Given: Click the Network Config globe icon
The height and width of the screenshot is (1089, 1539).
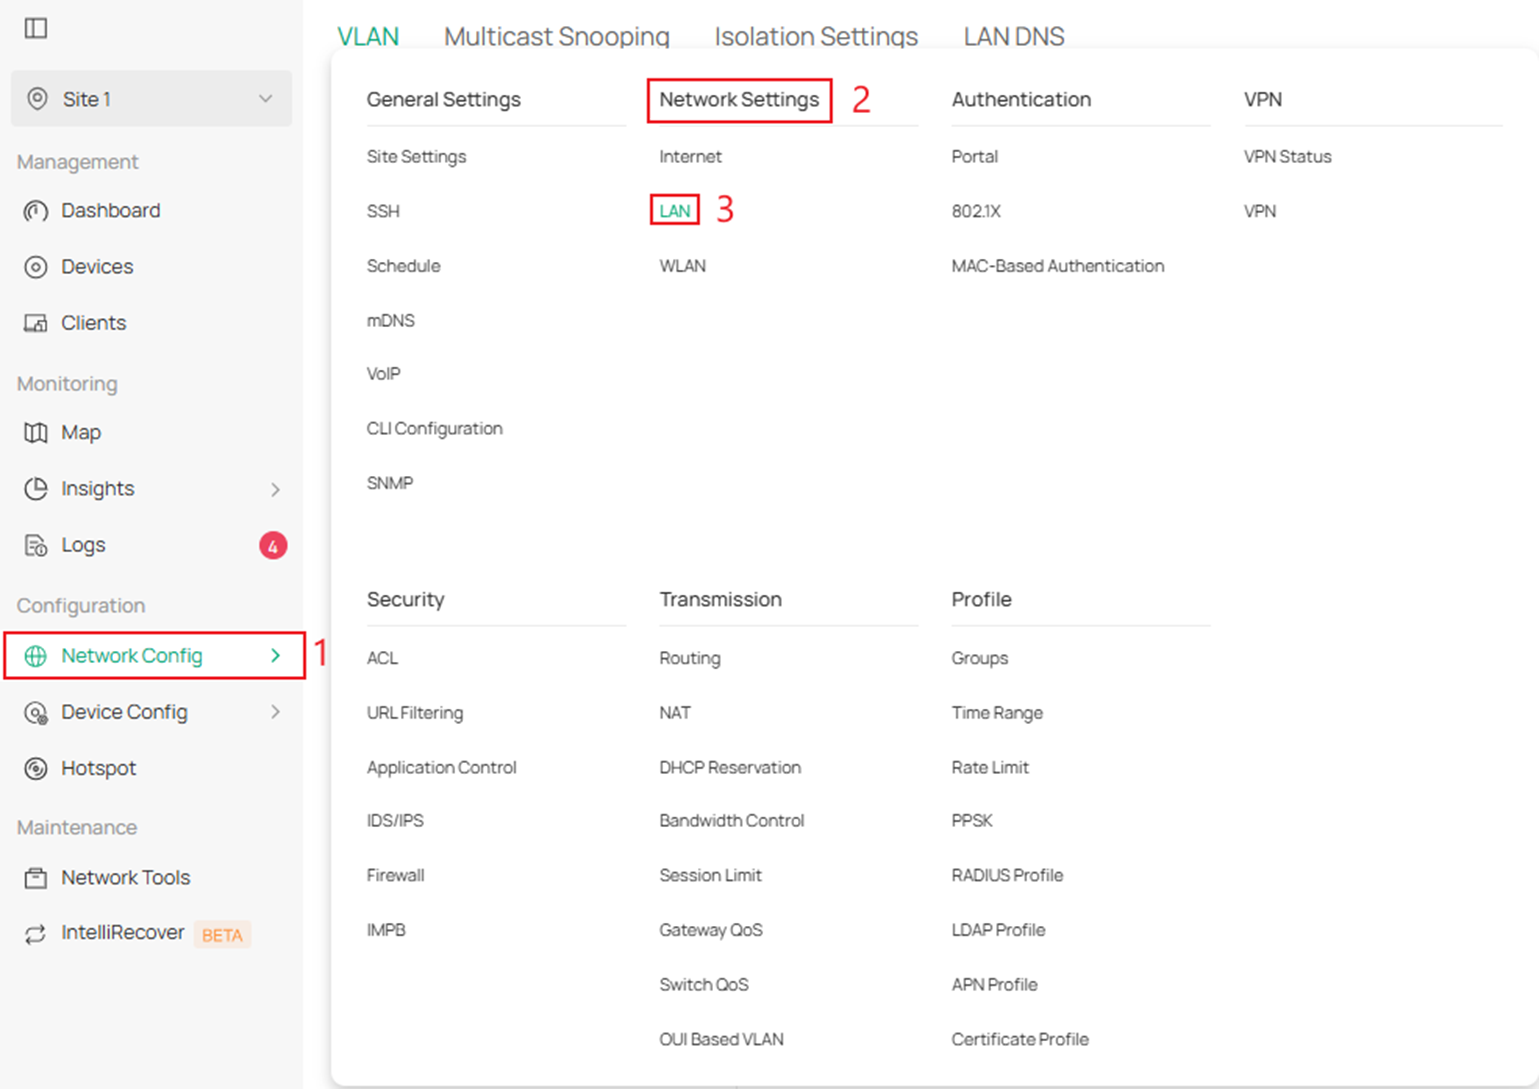Looking at the screenshot, I should coord(36,656).
